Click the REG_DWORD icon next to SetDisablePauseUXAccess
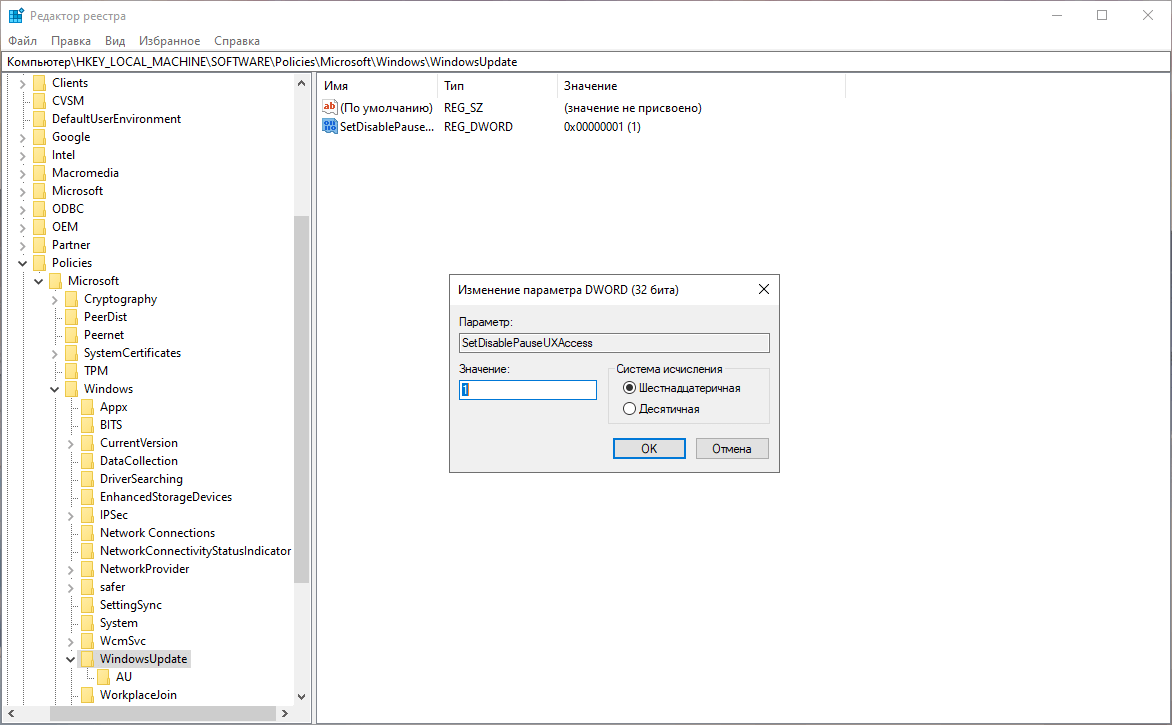This screenshot has width=1172, height=725. (329, 126)
